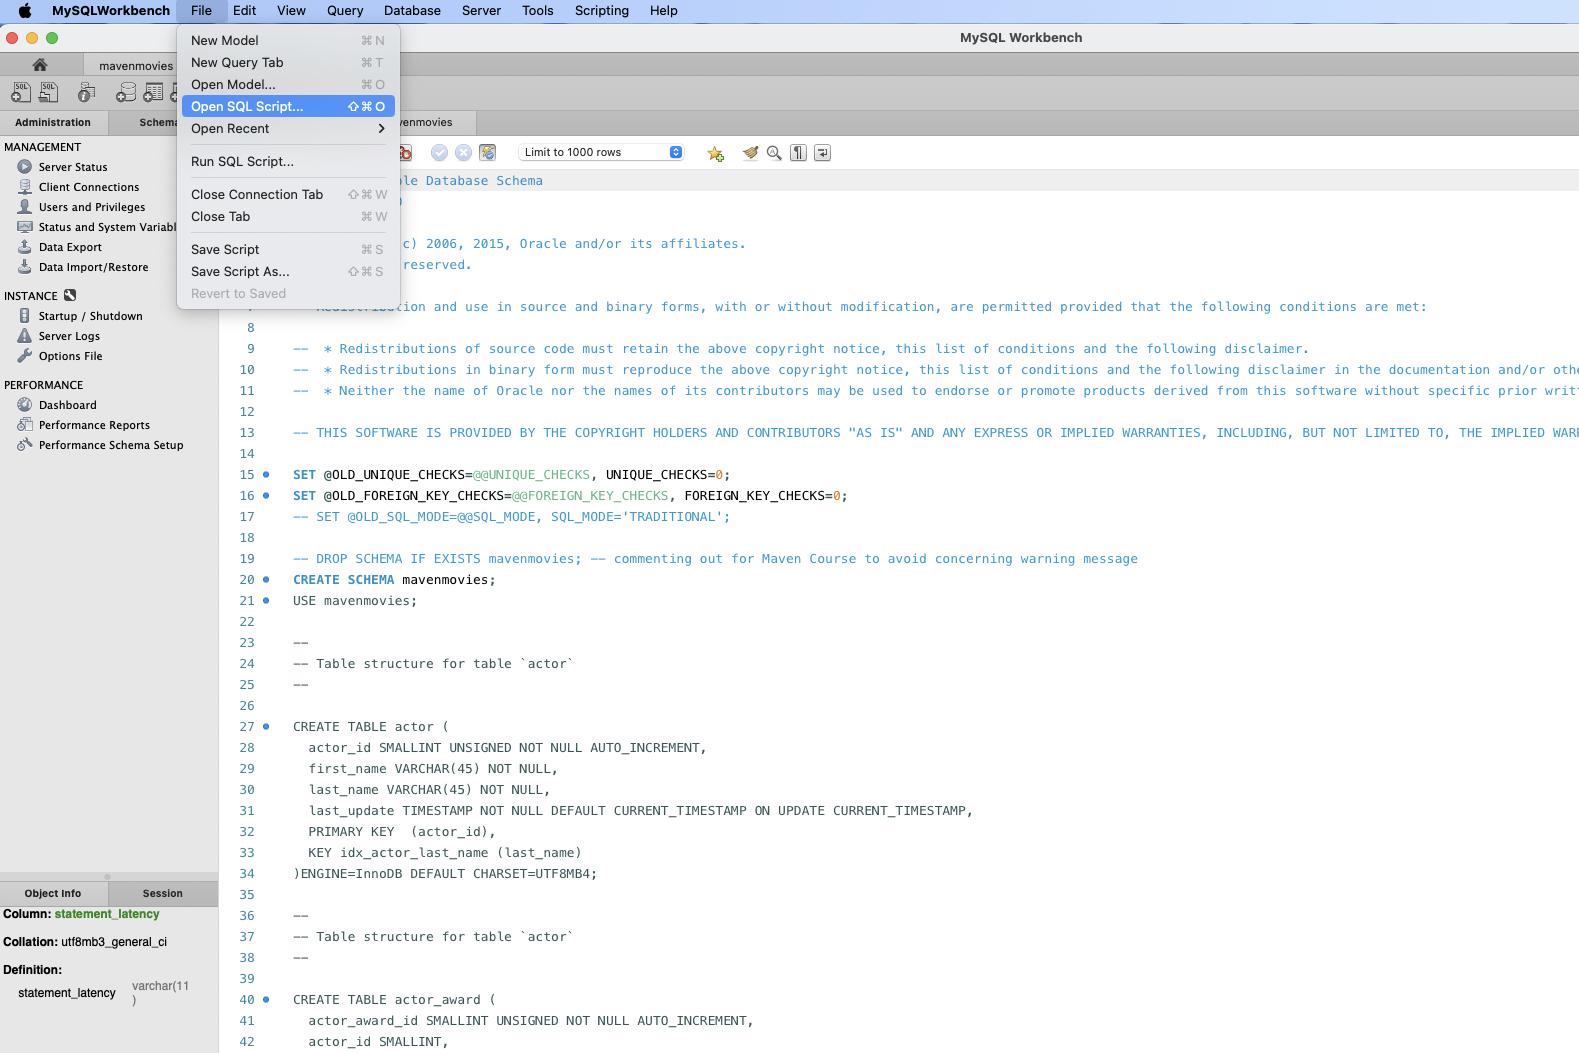Open Data Export item

pyautogui.click(x=70, y=247)
